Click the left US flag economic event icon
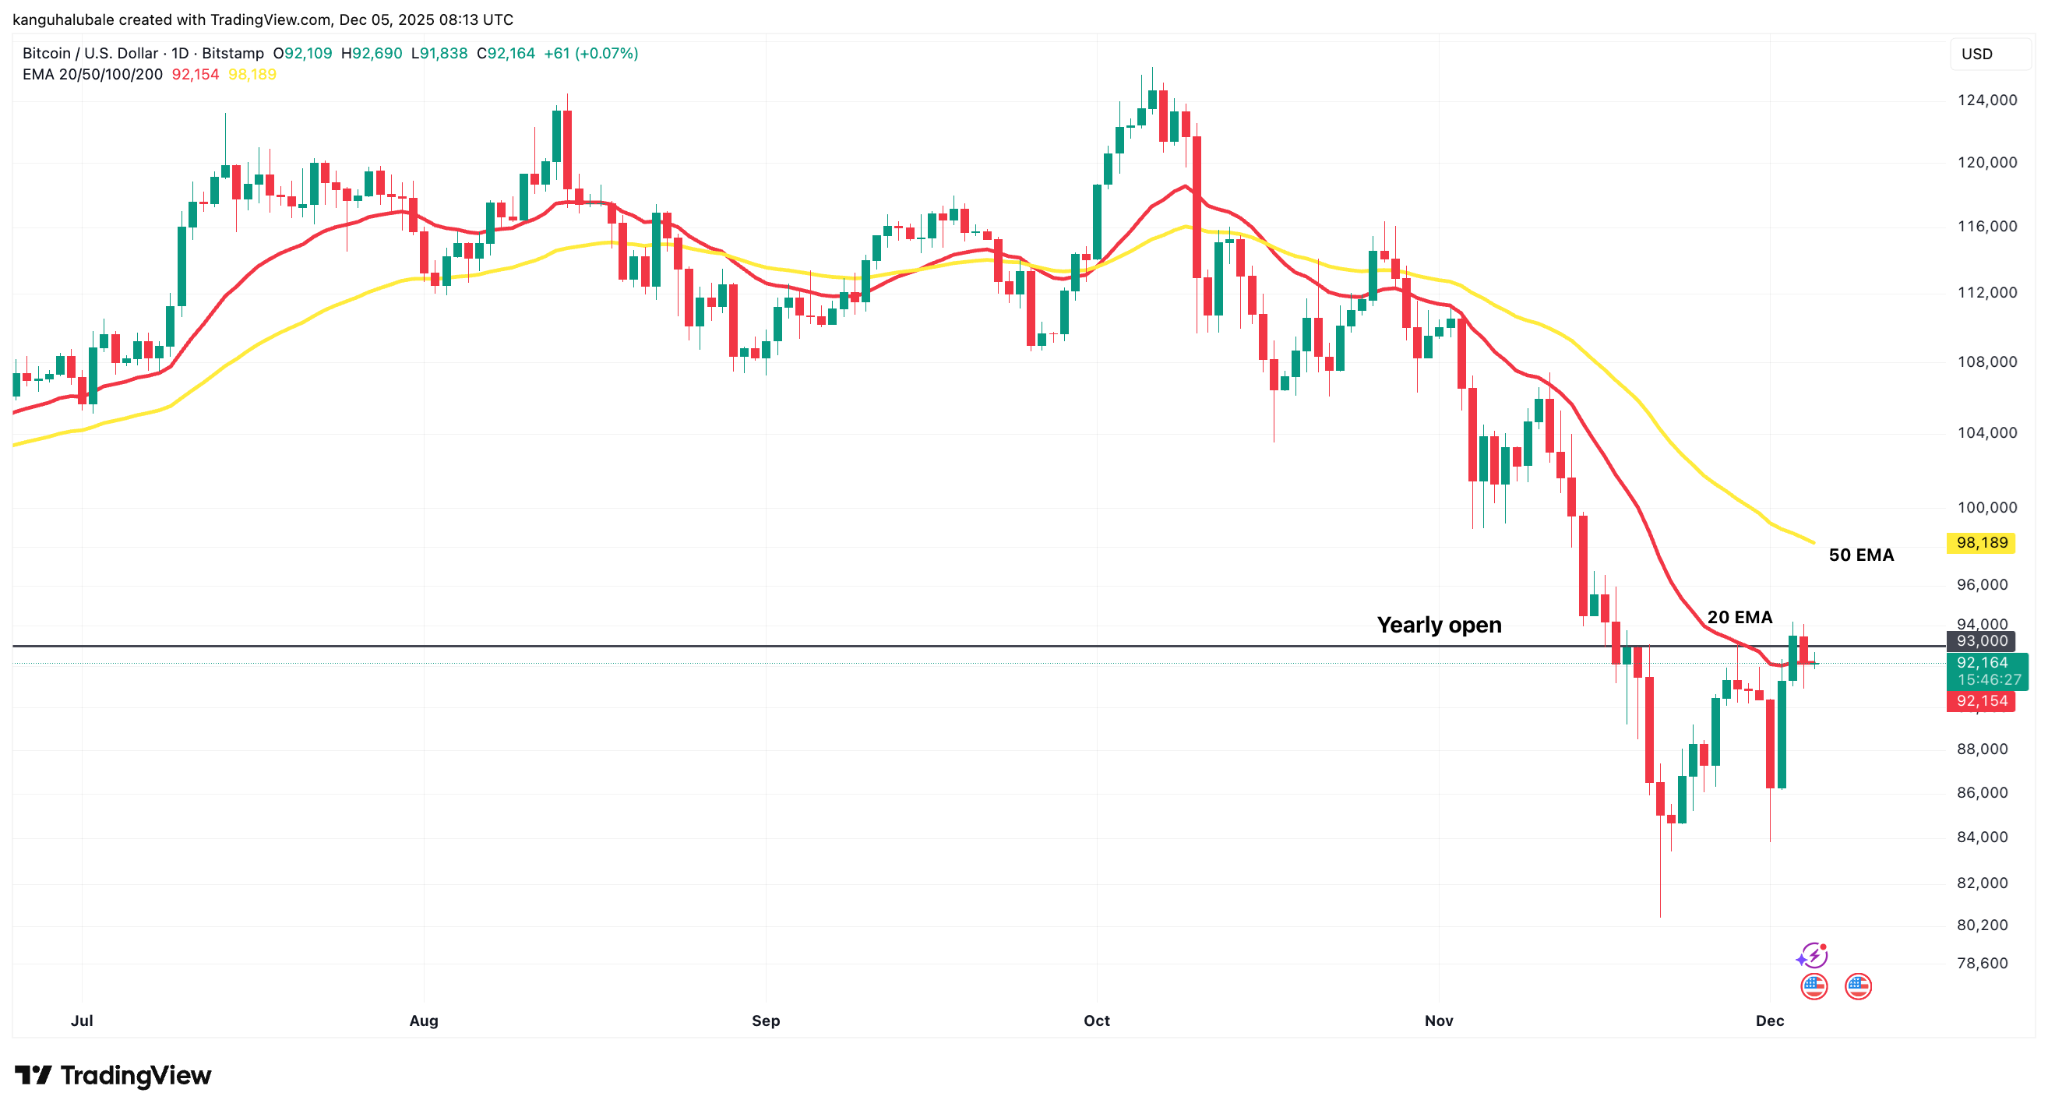 (x=1814, y=987)
